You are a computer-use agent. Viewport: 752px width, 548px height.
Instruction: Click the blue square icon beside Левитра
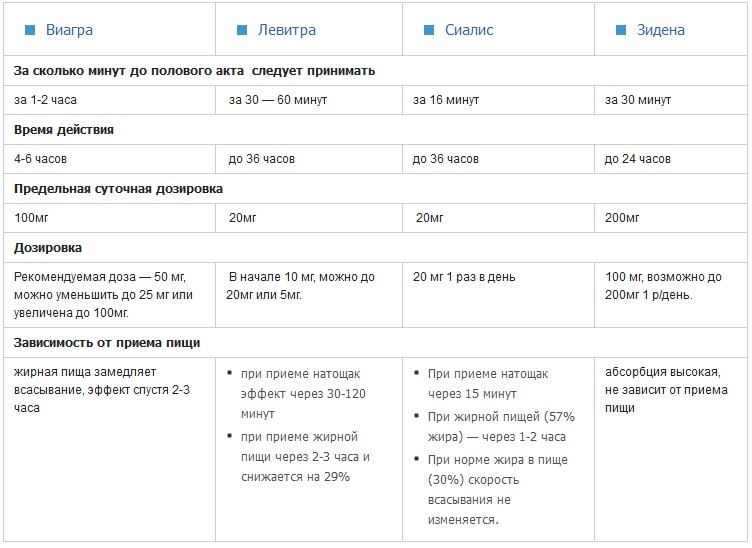(242, 30)
